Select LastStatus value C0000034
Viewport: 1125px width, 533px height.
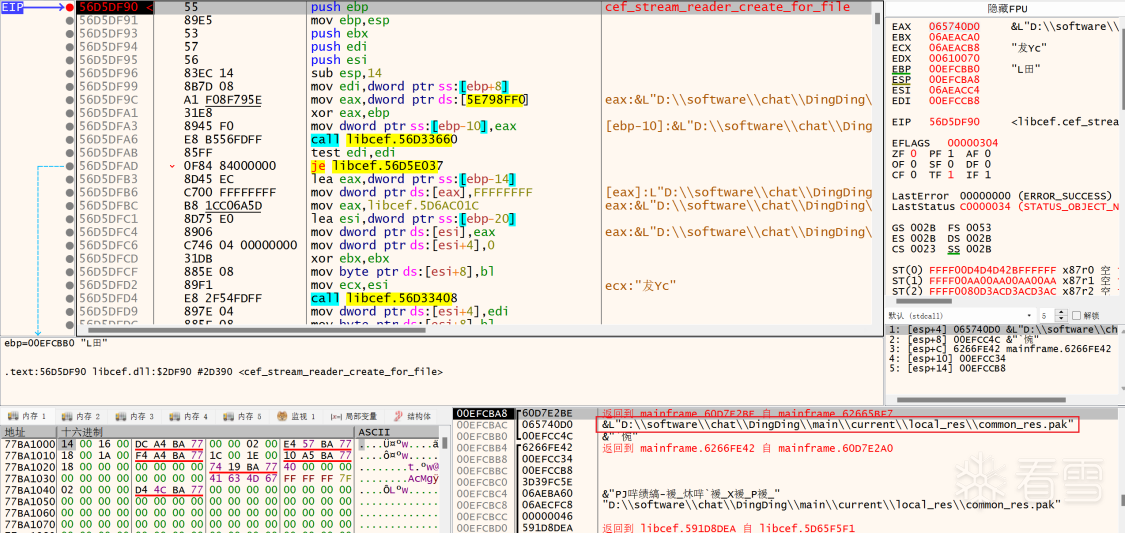pos(984,207)
